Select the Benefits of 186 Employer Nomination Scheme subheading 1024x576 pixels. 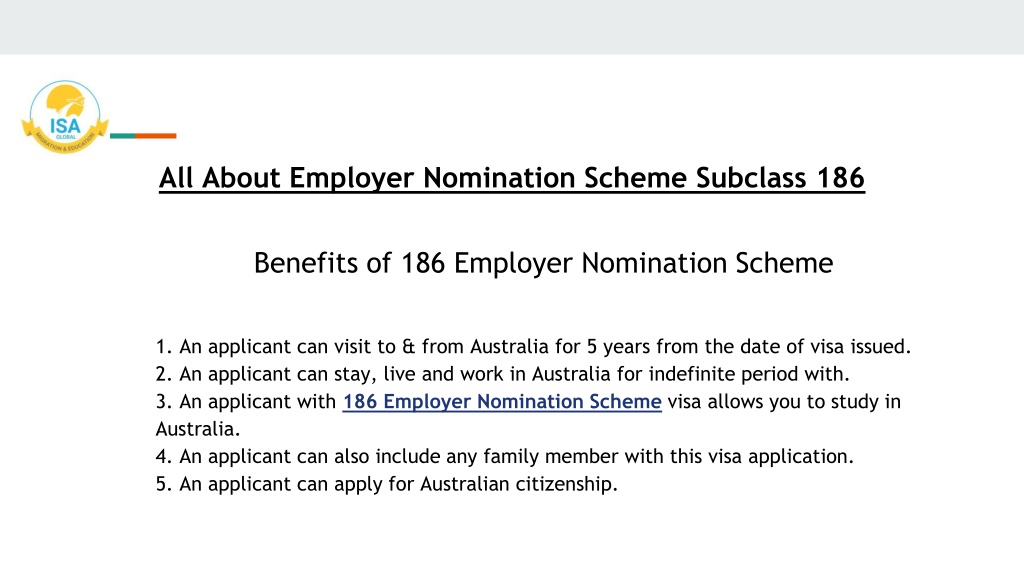543,263
